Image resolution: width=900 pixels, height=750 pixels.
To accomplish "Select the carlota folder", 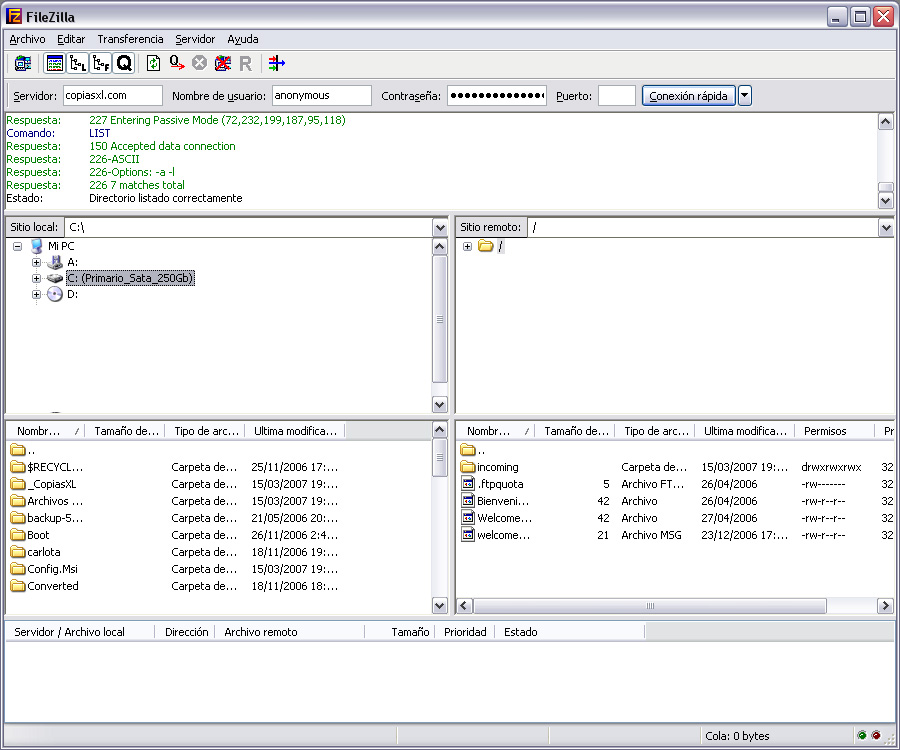I will click(x=35, y=552).
